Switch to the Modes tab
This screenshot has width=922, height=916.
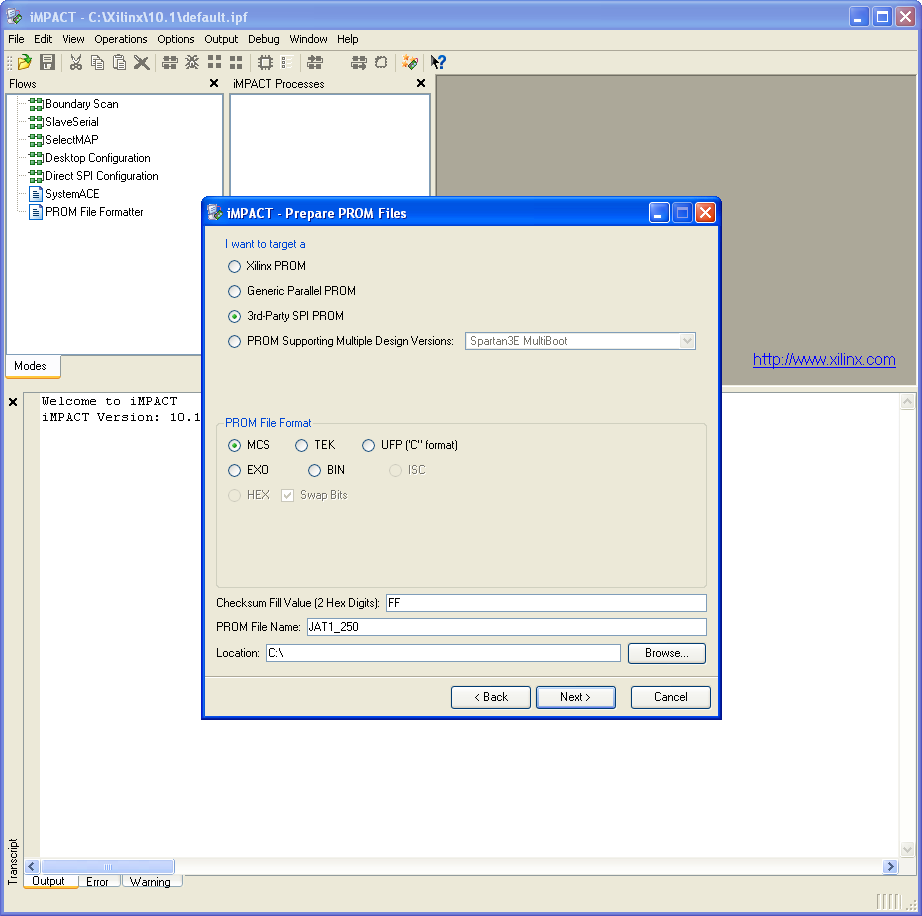(31, 366)
